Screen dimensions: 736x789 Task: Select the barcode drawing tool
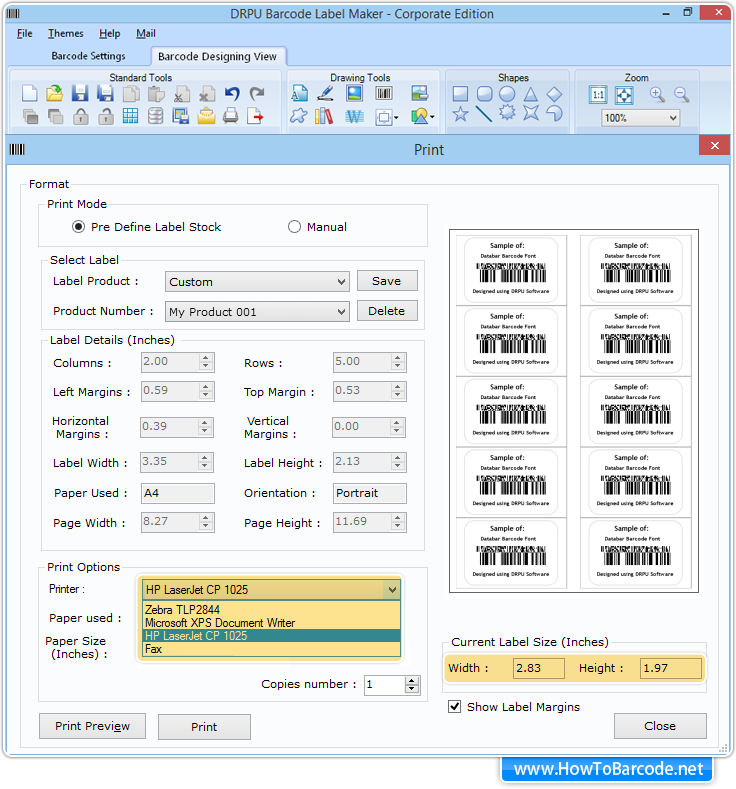tap(384, 94)
